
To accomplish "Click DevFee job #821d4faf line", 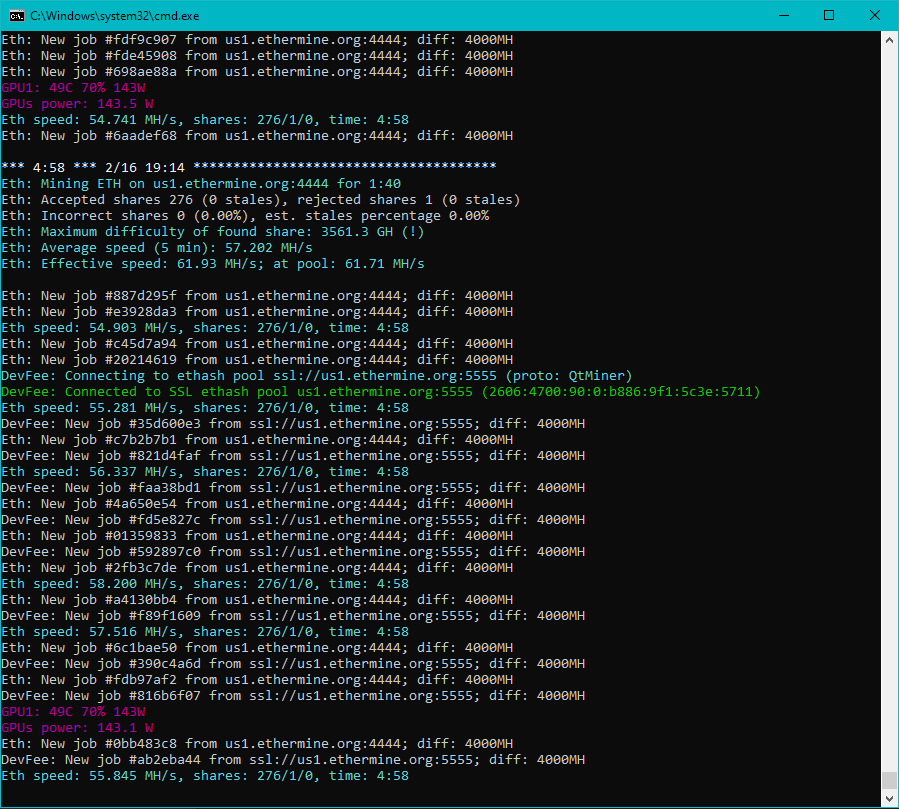I will pyautogui.click(x=293, y=456).
